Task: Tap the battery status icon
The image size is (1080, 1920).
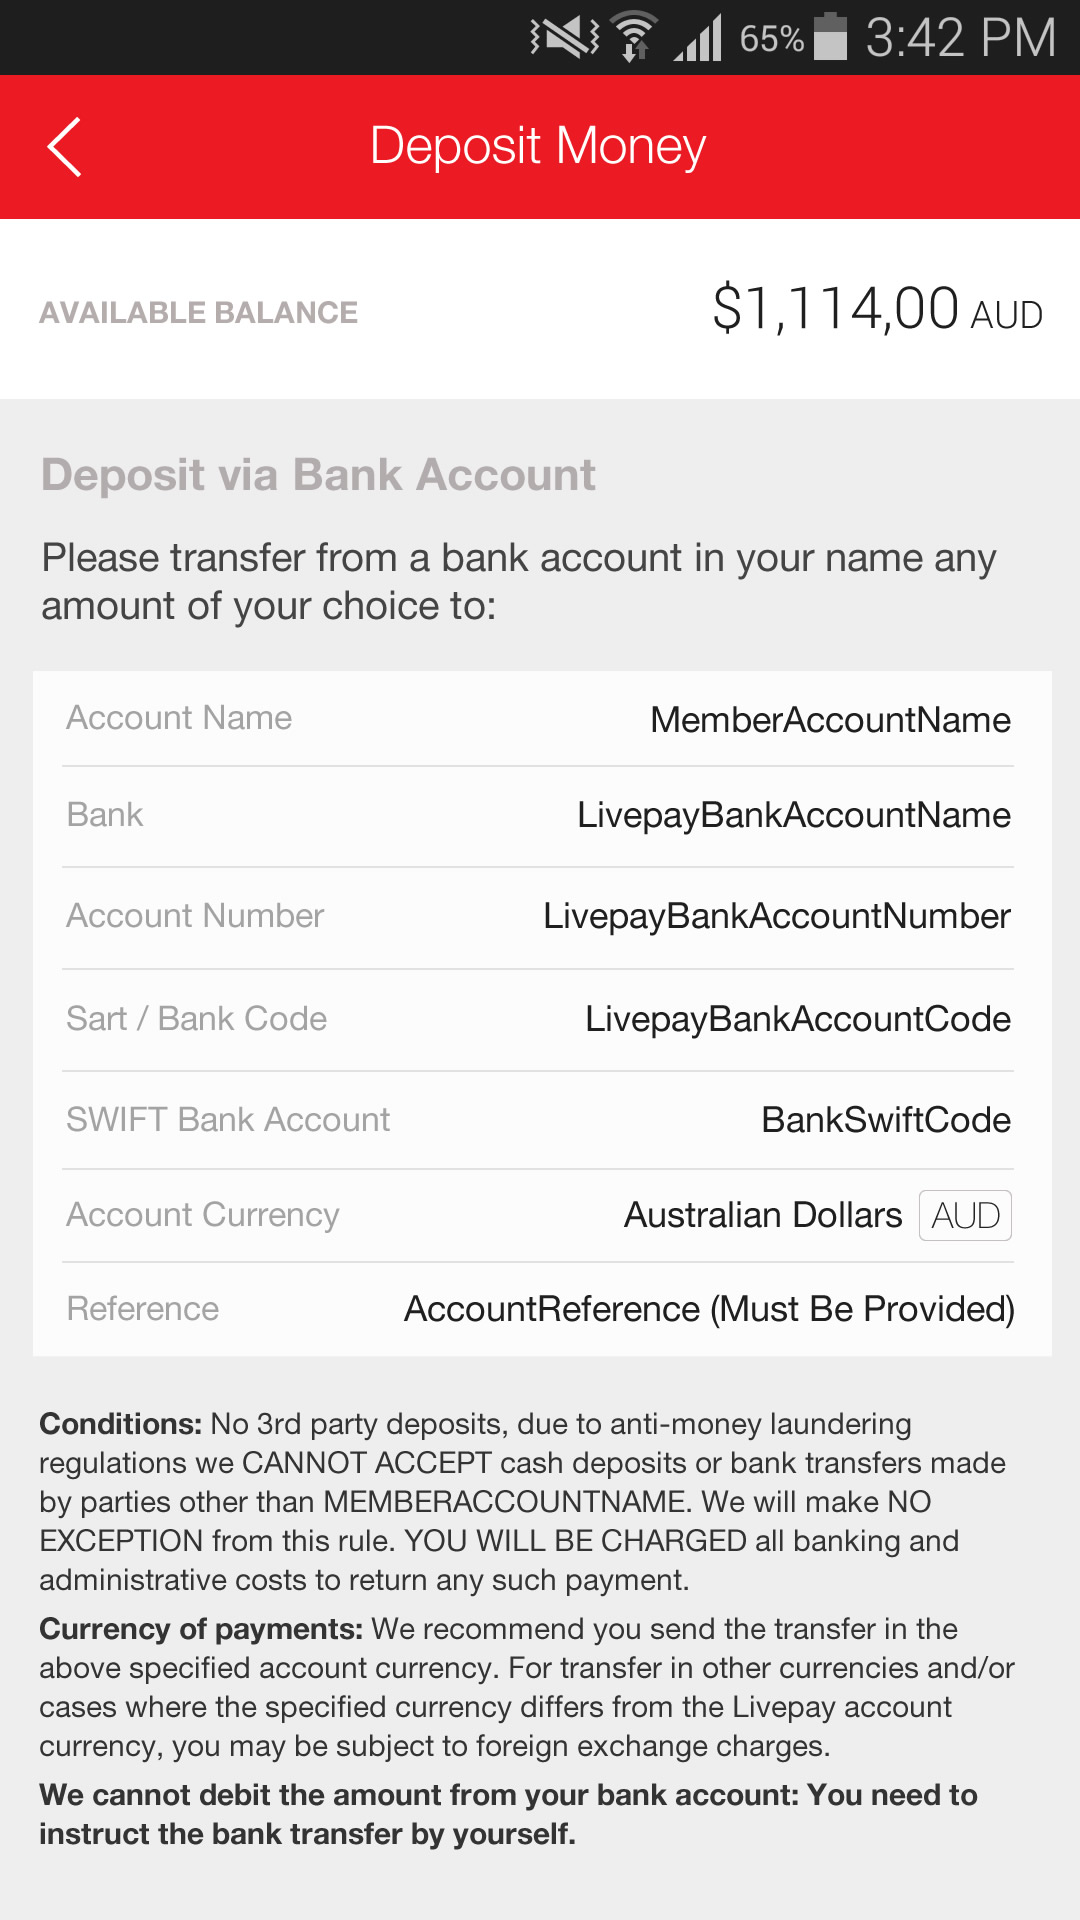Action: (x=830, y=37)
